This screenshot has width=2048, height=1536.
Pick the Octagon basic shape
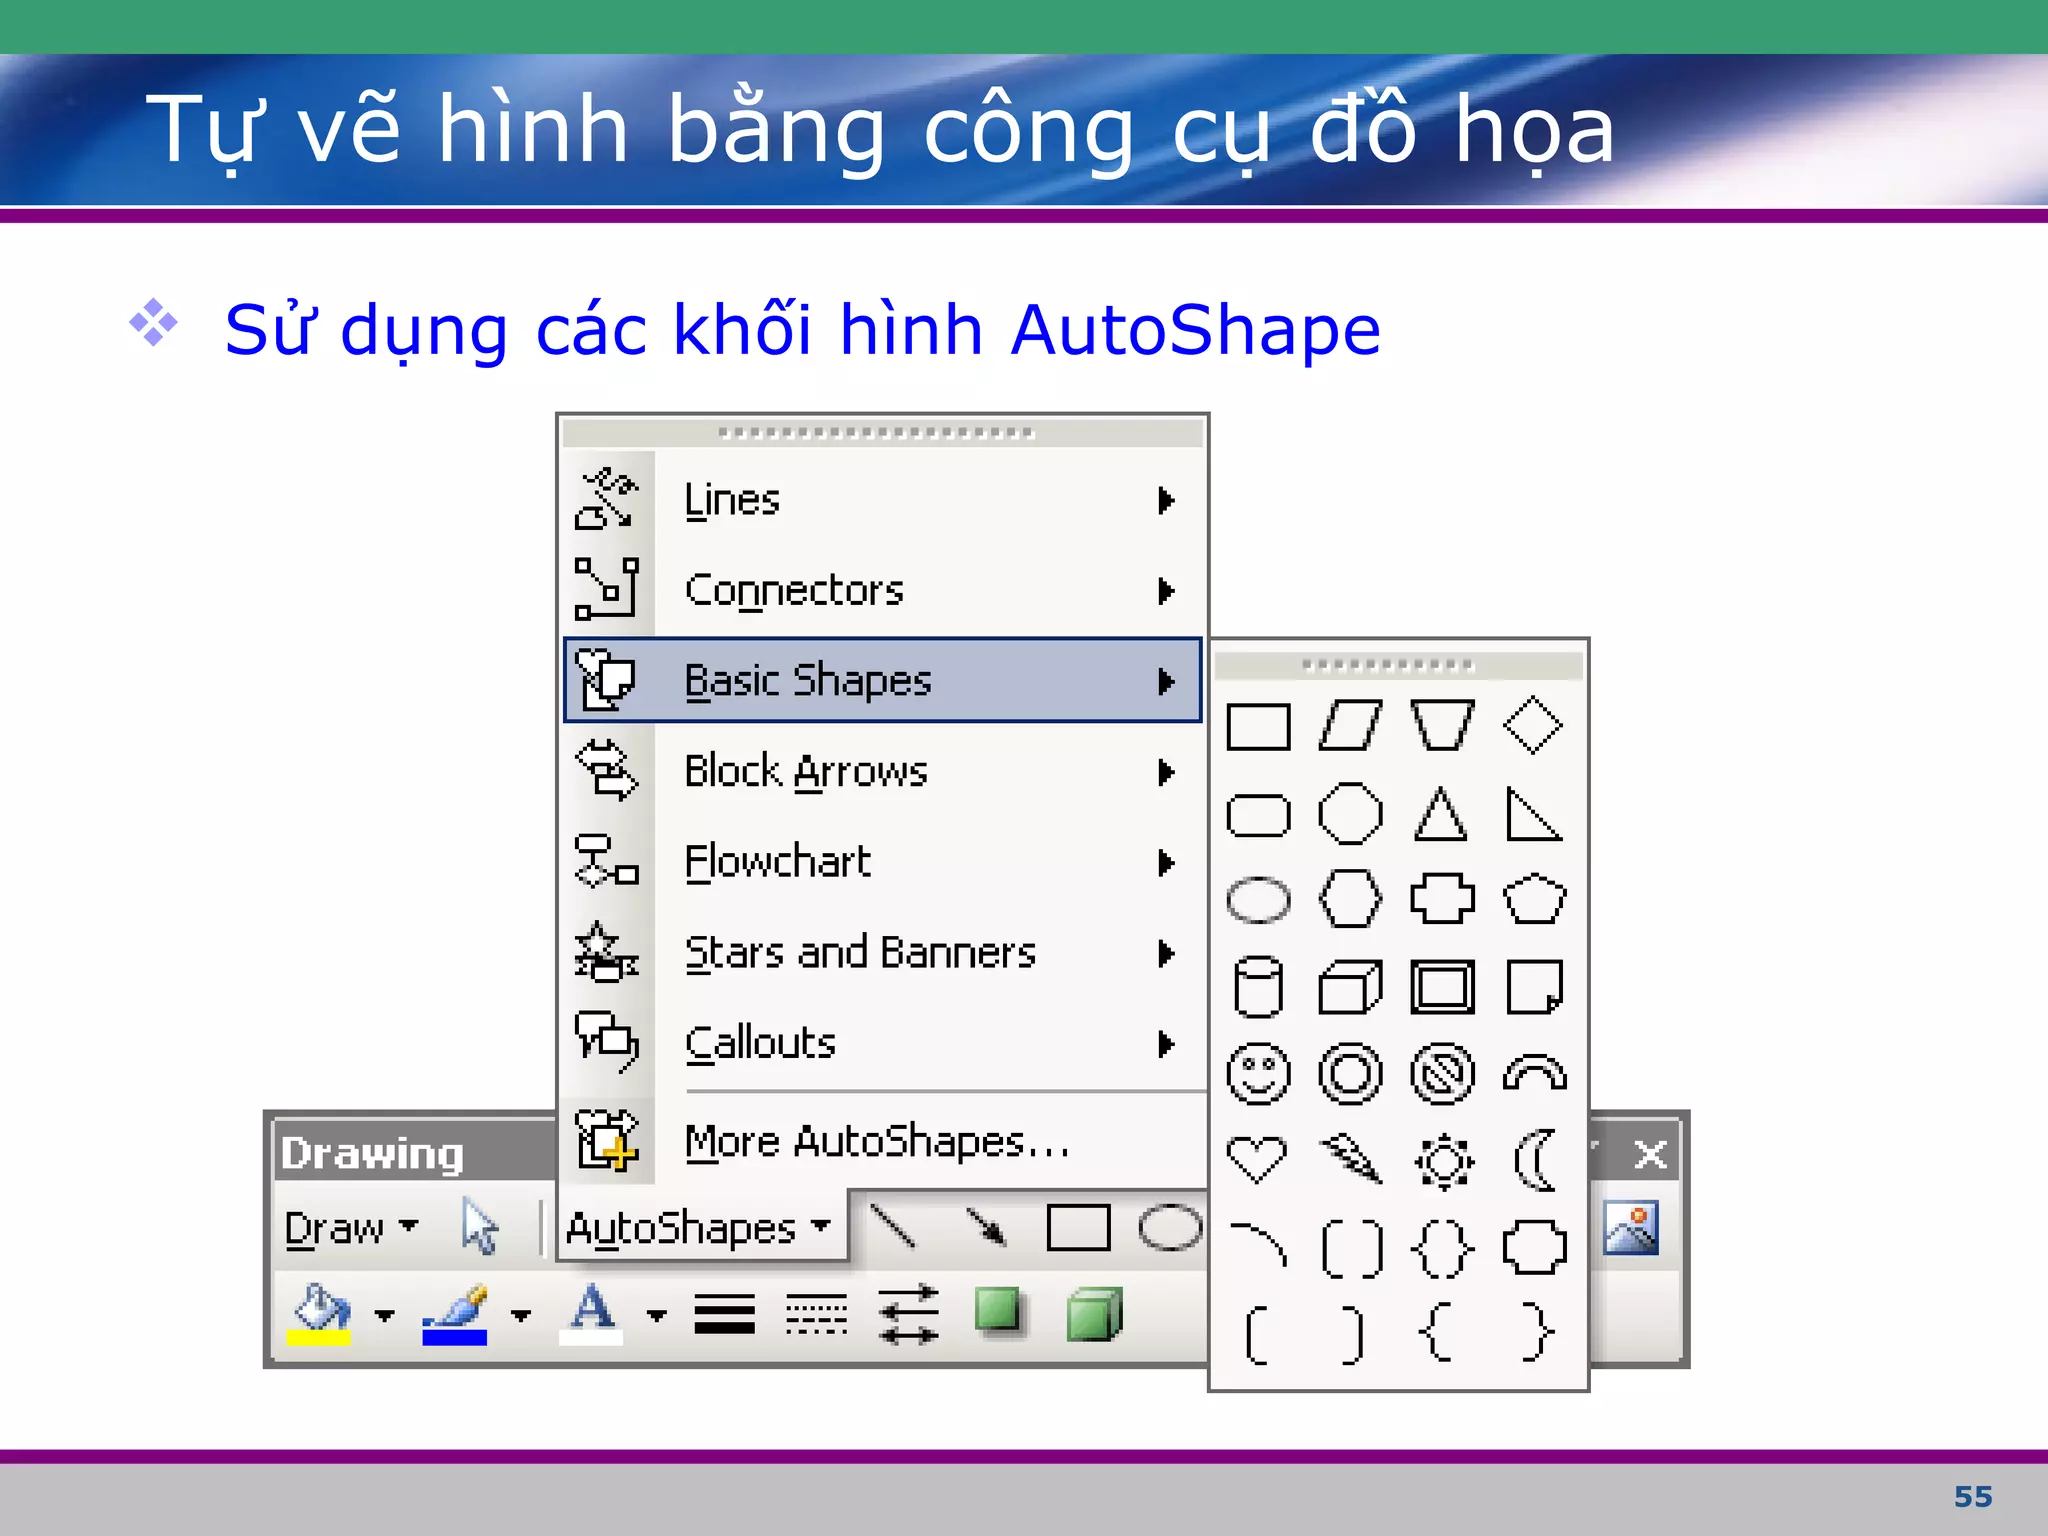pyautogui.click(x=1350, y=813)
